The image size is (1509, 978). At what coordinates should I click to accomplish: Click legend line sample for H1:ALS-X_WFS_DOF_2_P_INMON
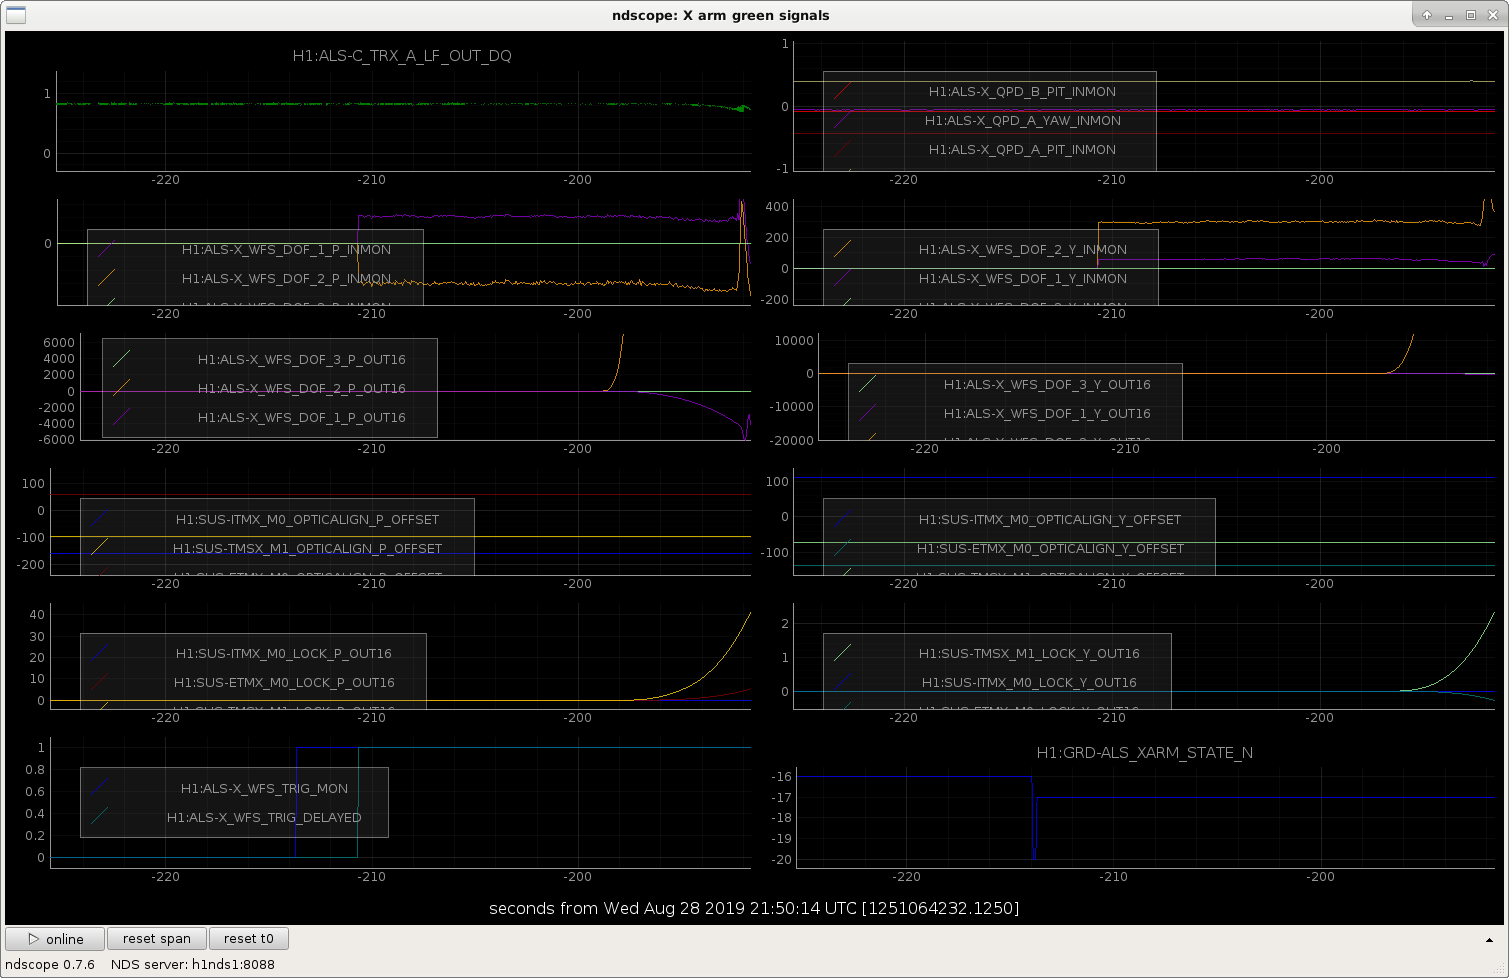point(107,278)
